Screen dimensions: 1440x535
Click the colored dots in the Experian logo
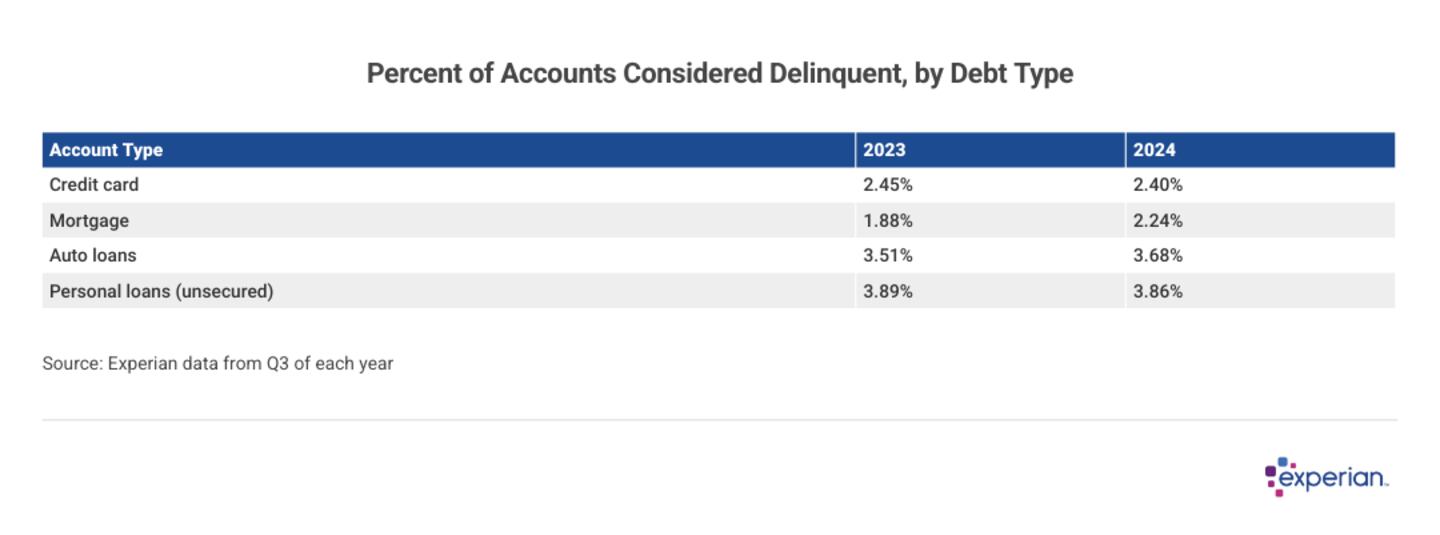pos(1277,476)
